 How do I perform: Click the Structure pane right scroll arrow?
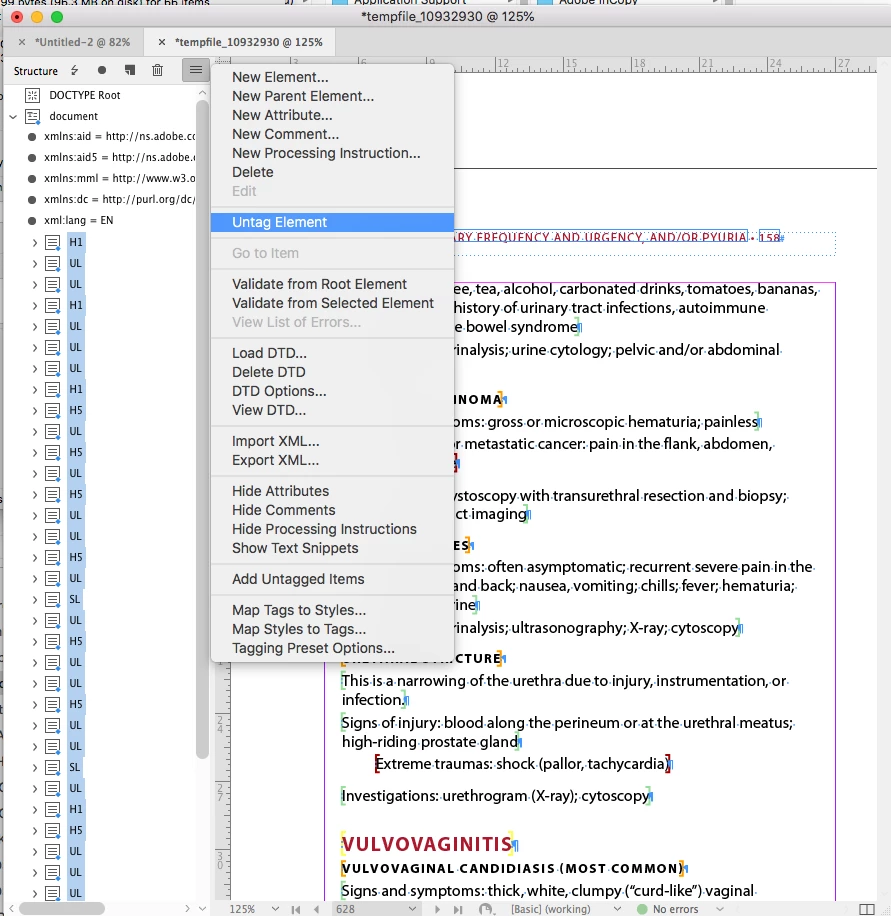[187, 909]
